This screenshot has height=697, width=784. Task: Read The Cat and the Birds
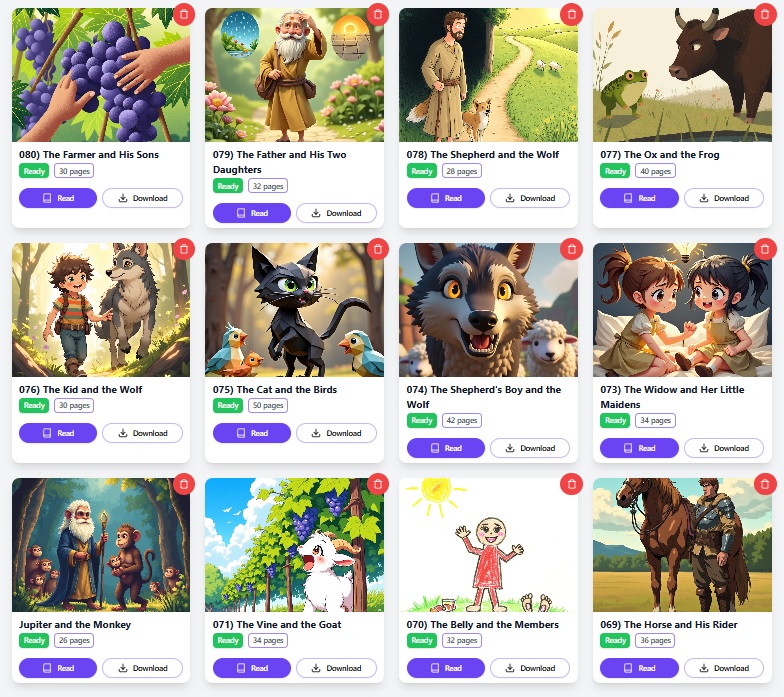(x=252, y=433)
